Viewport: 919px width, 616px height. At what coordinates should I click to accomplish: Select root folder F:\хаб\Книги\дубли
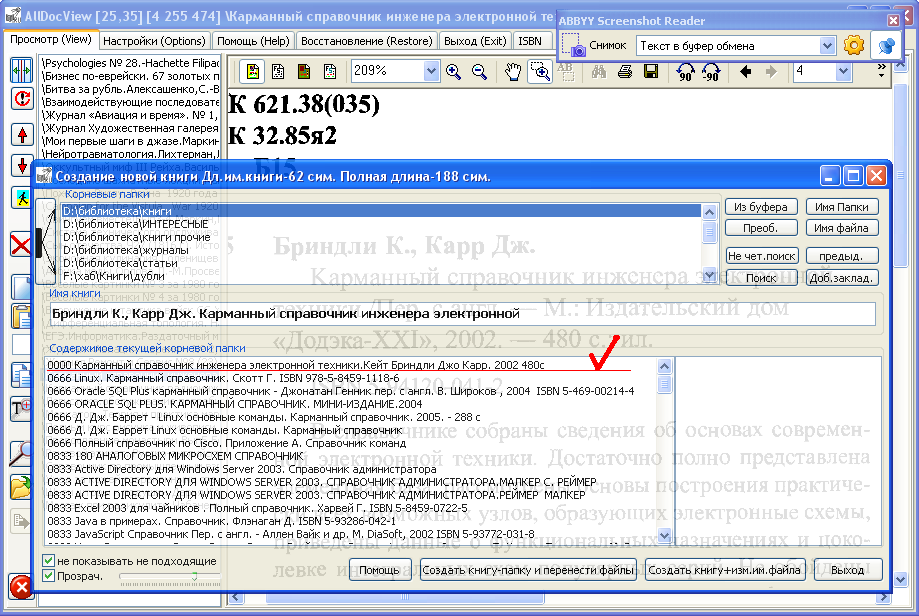click(381, 275)
